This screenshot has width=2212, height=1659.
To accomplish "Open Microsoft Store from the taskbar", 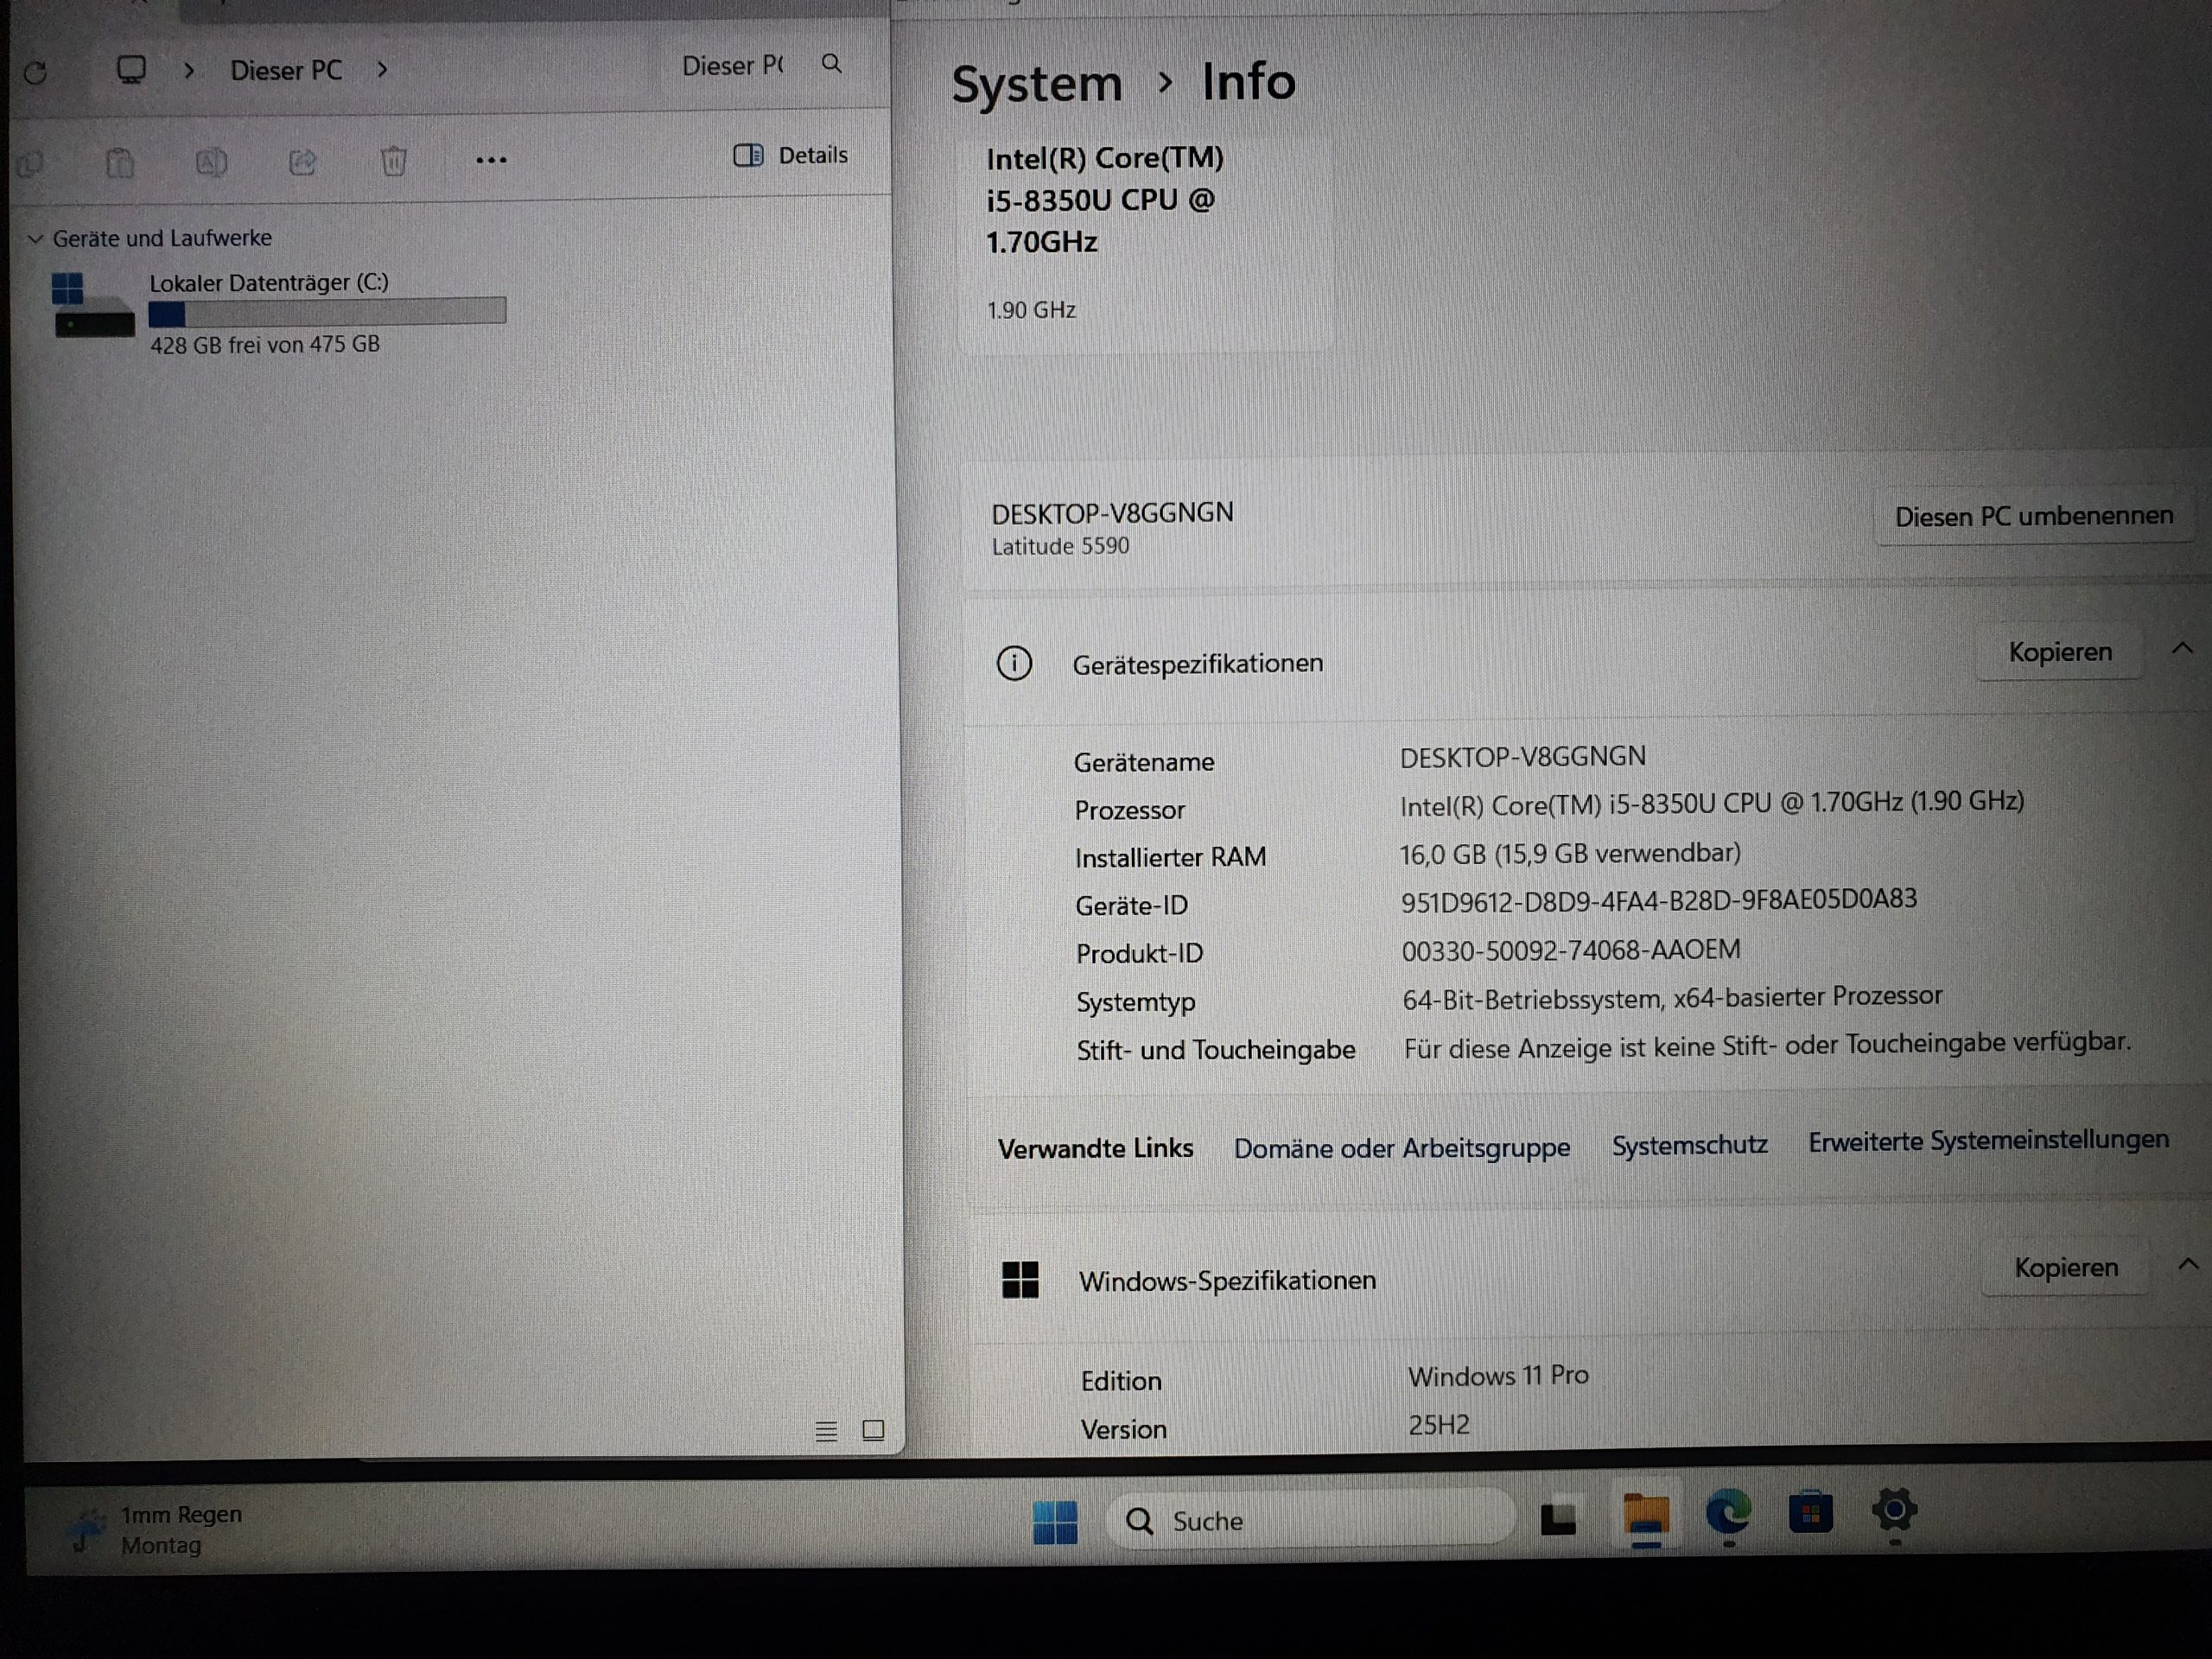I will pos(1810,1513).
